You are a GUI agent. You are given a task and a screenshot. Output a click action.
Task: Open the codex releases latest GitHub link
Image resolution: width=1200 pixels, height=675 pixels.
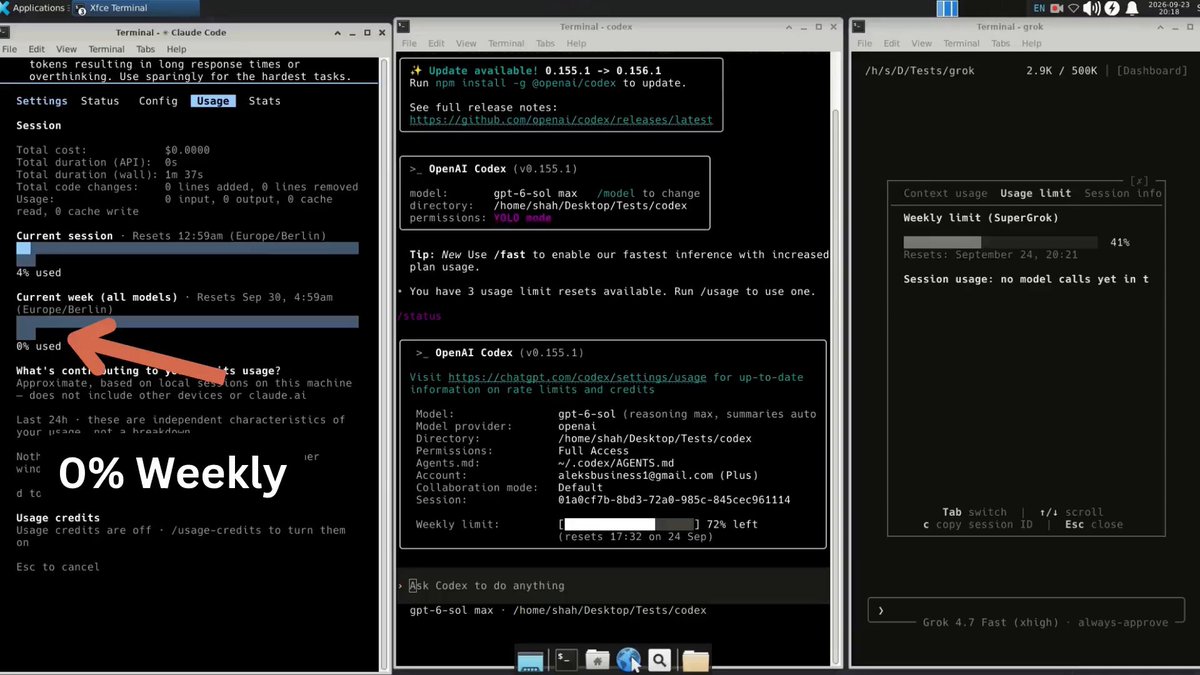(x=561, y=120)
